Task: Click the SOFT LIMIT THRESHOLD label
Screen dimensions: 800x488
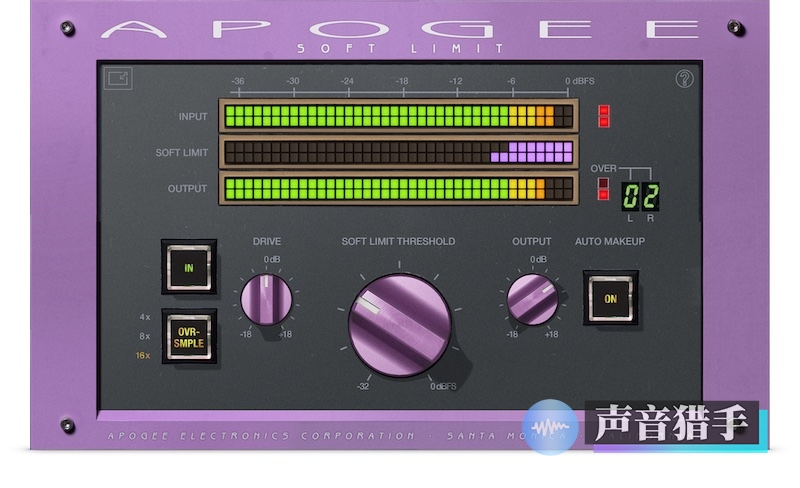Action: click(398, 241)
